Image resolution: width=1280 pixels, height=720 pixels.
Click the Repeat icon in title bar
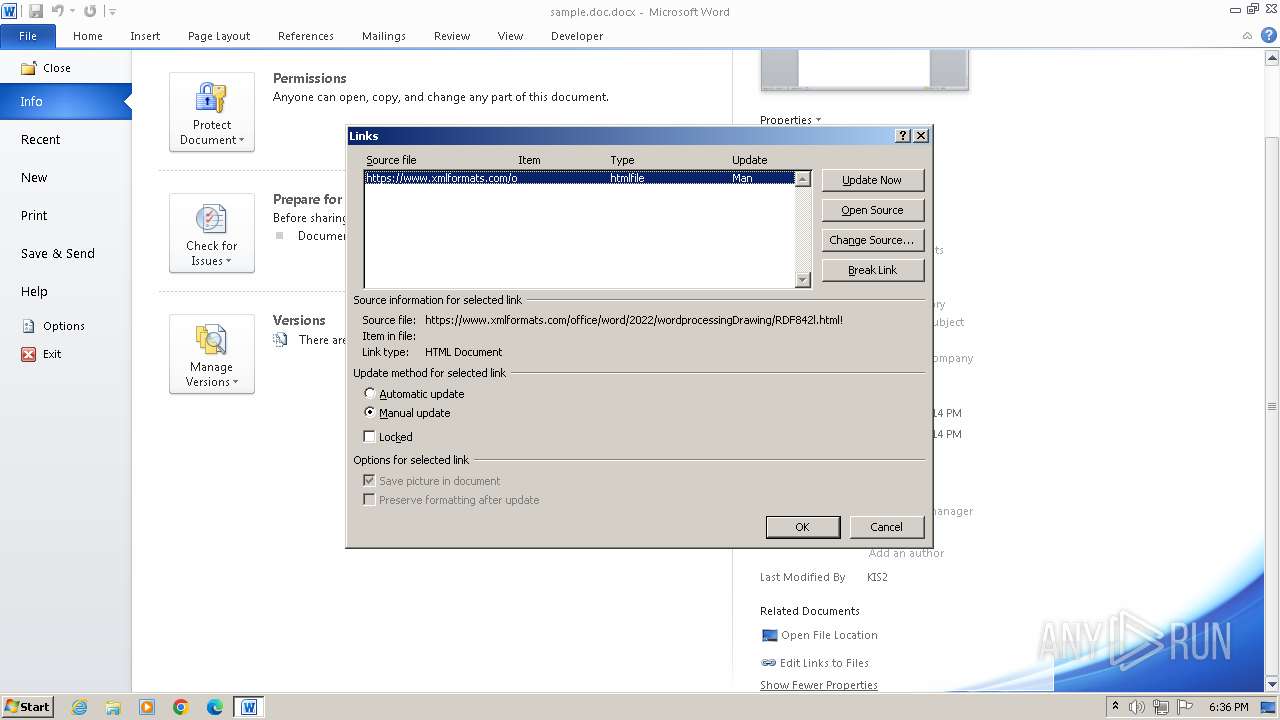tap(90, 11)
